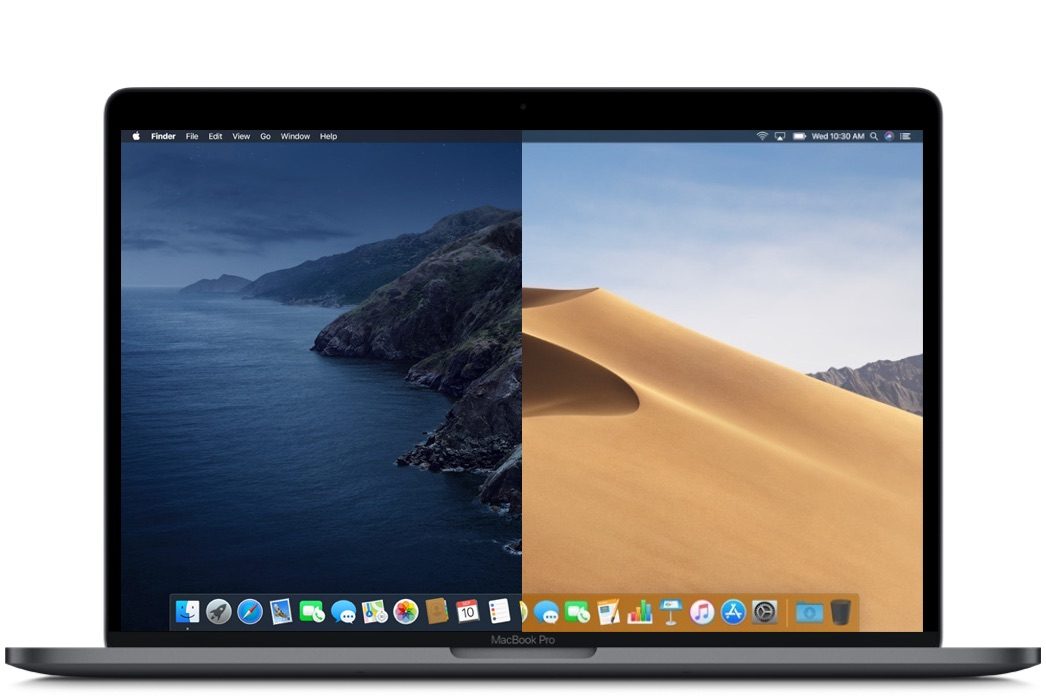Open System Preferences gear icon
This screenshot has width=1046, height=700.
point(764,611)
